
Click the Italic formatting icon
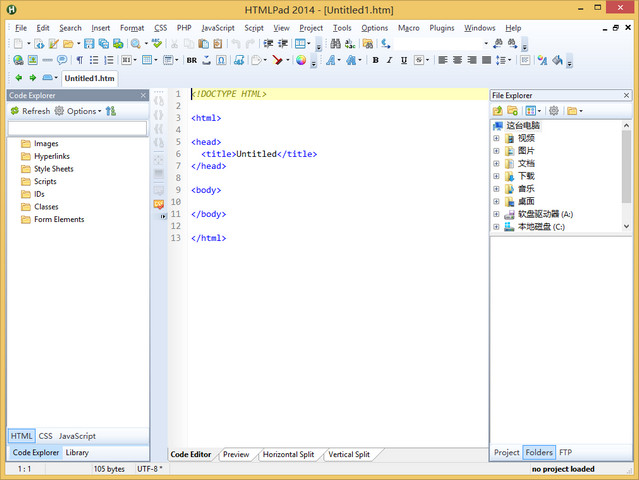coord(389,60)
